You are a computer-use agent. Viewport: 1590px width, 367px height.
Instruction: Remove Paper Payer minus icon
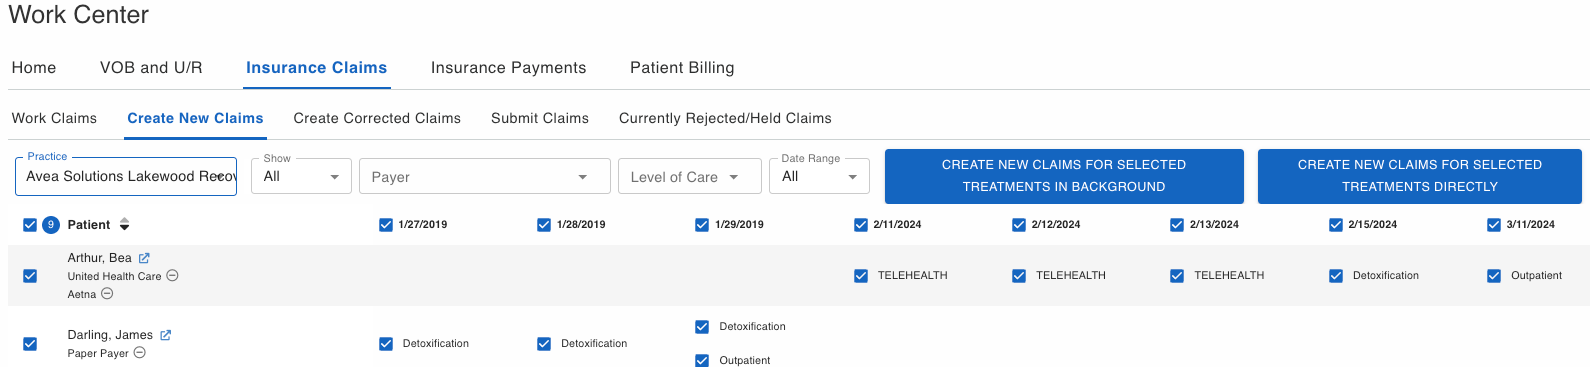[140, 353]
